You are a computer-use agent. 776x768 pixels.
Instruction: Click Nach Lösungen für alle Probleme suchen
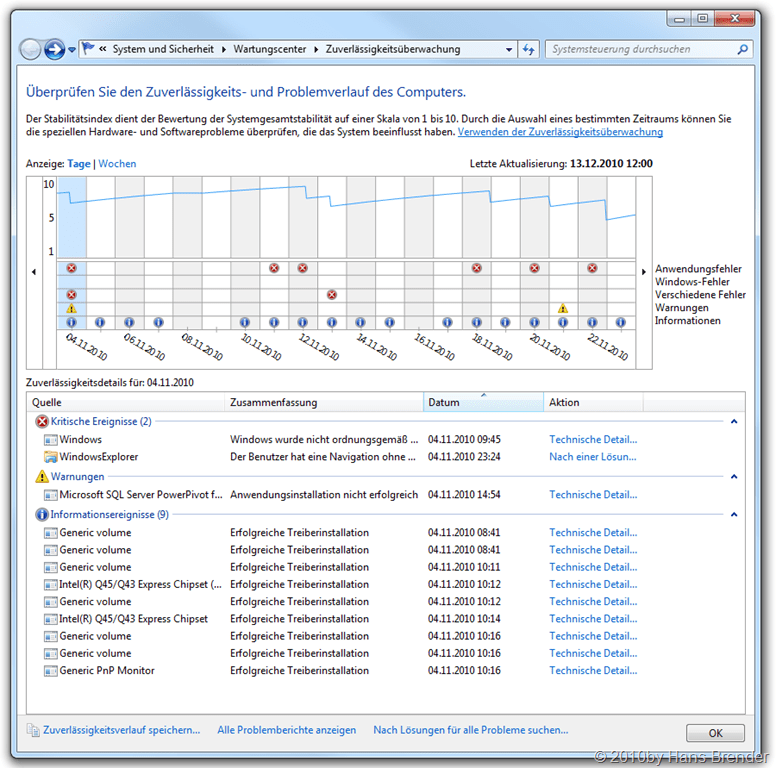[x=471, y=730]
